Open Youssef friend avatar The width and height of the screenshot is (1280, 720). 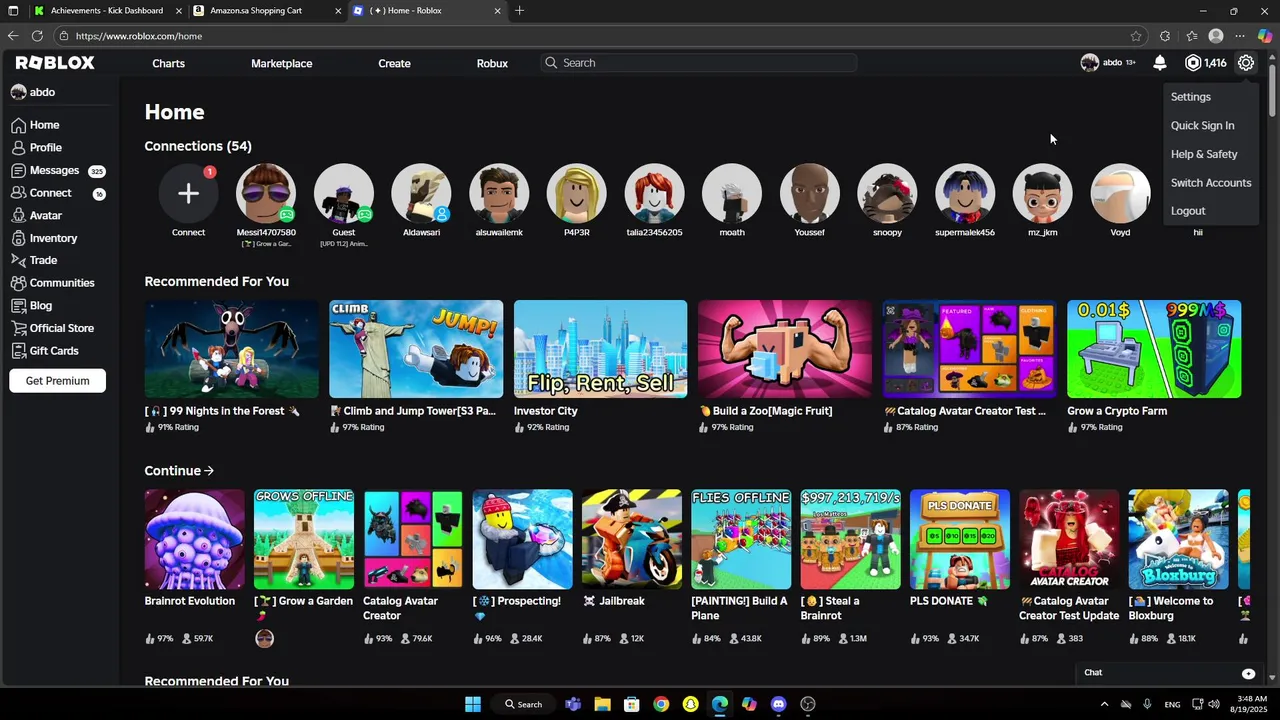click(x=809, y=193)
